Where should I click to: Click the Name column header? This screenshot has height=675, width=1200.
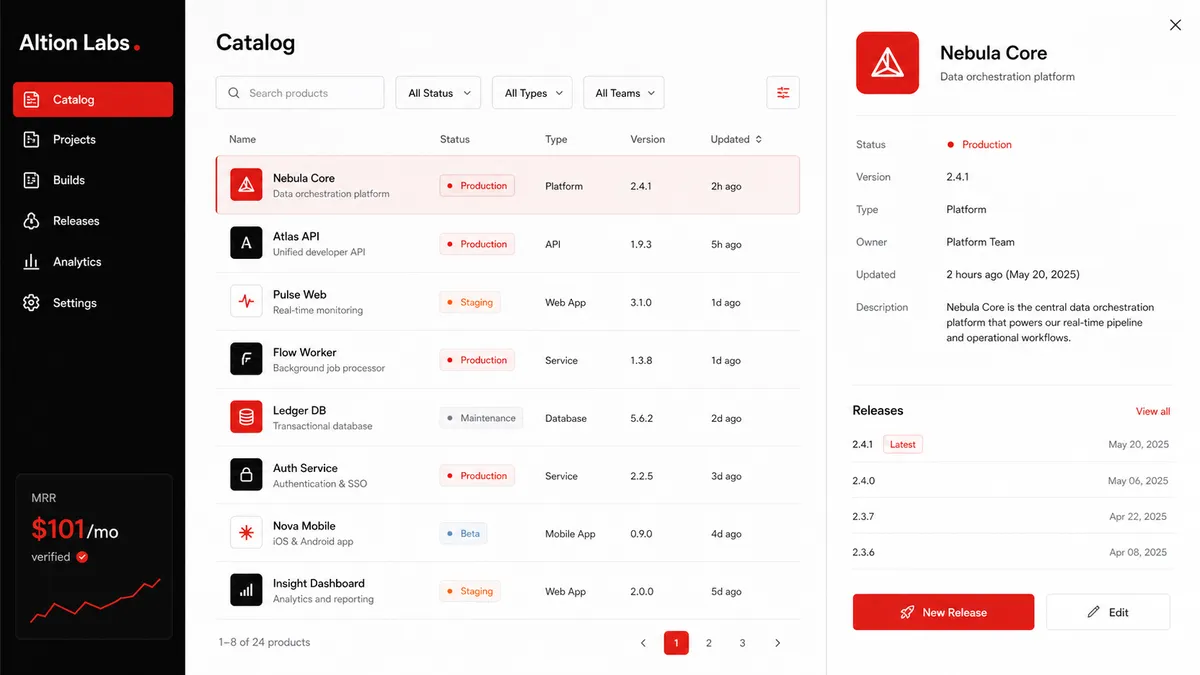(242, 139)
